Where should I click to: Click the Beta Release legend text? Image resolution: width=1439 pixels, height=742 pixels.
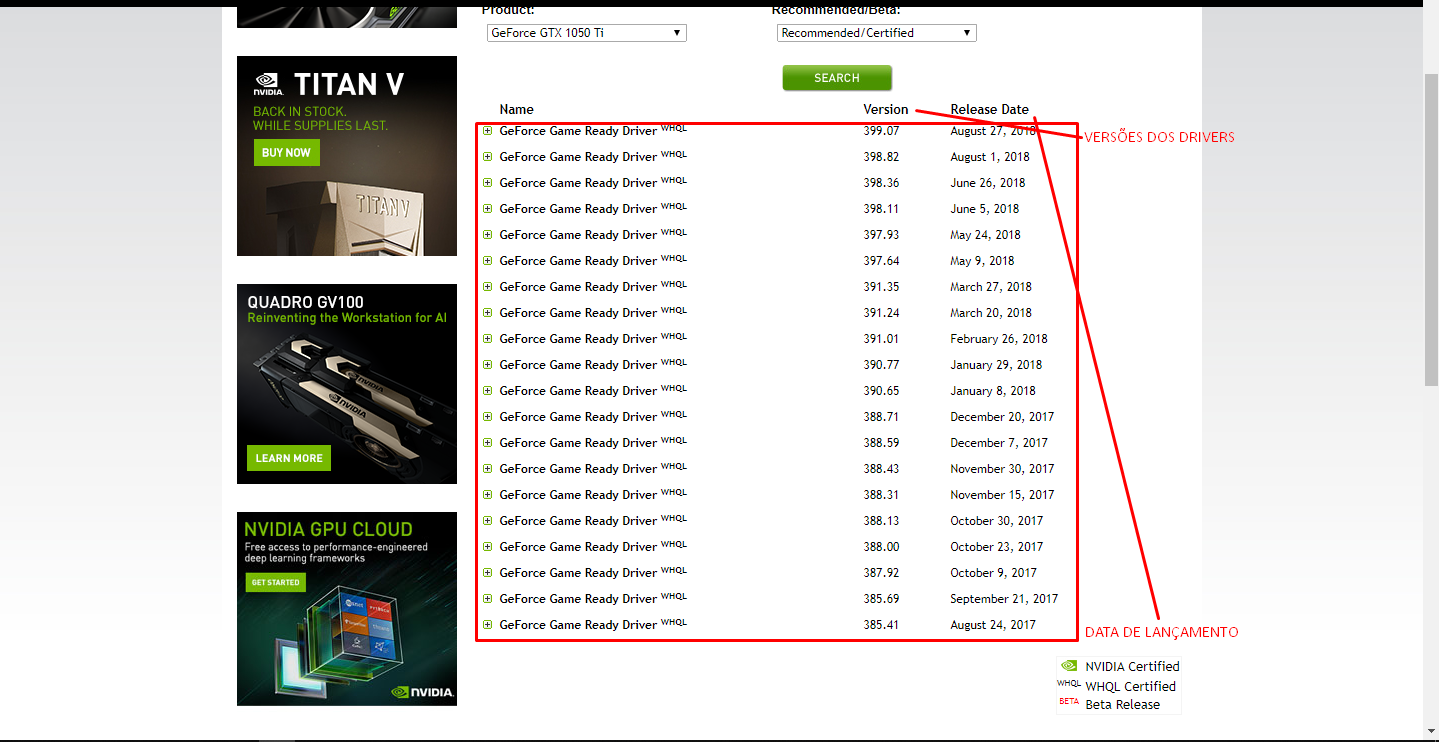click(1122, 704)
